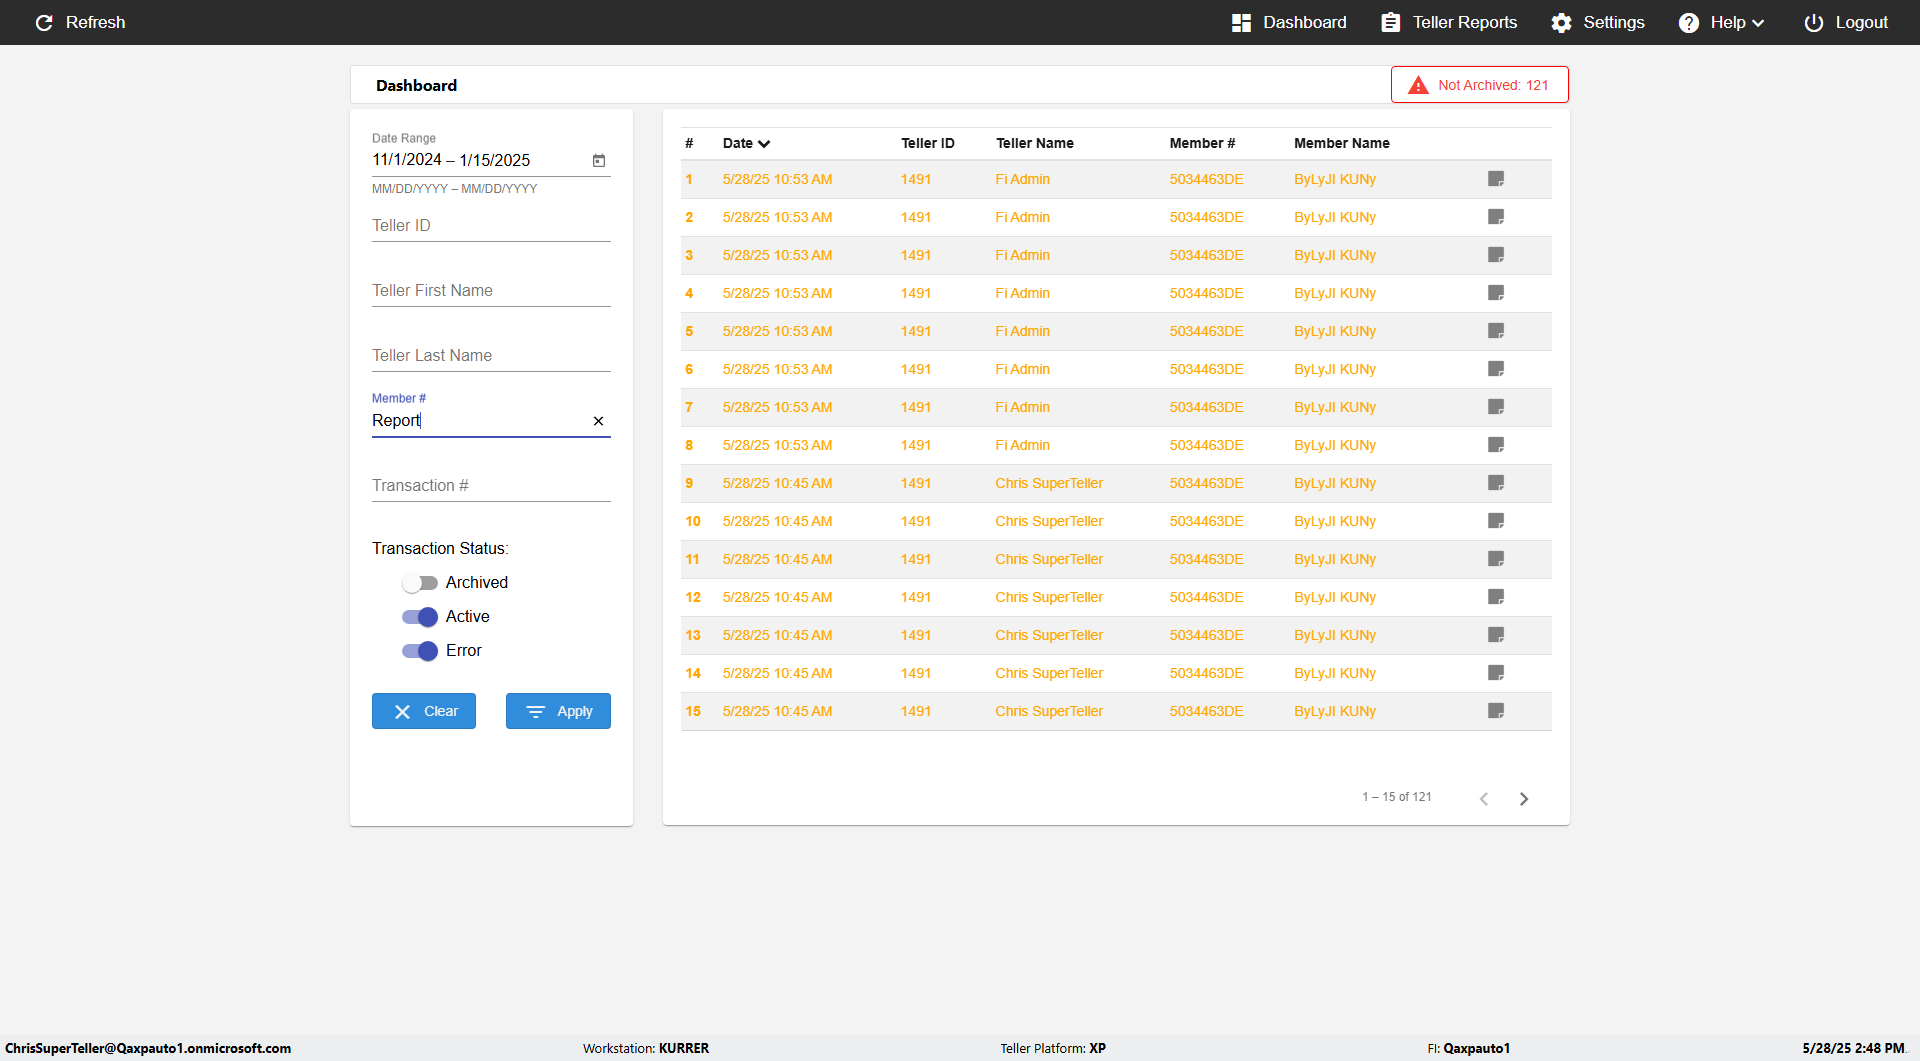The image size is (1920, 1061).
Task: Click the Transaction # filter field
Action: pos(491,486)
